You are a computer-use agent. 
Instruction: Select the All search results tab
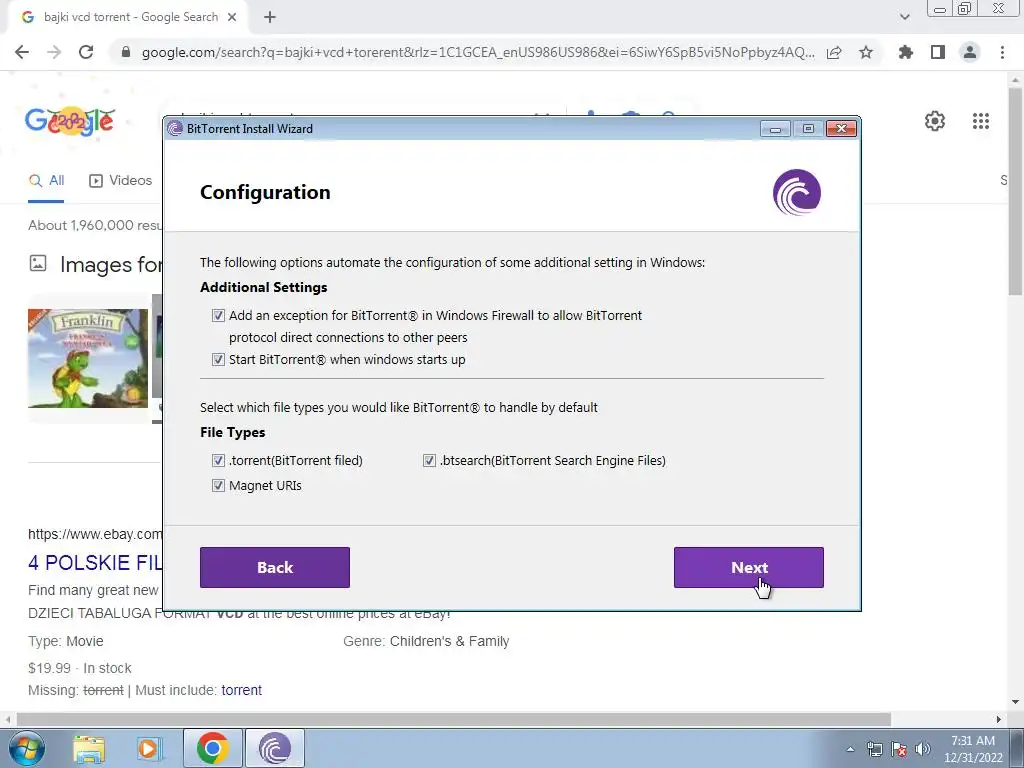(x=46, y=181)
